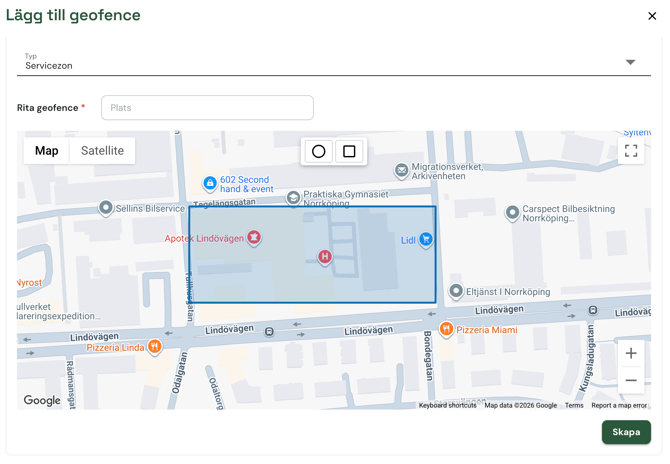Click the Pizzeria Miami label text
This screenshot has width=670, height=464.
487,330
